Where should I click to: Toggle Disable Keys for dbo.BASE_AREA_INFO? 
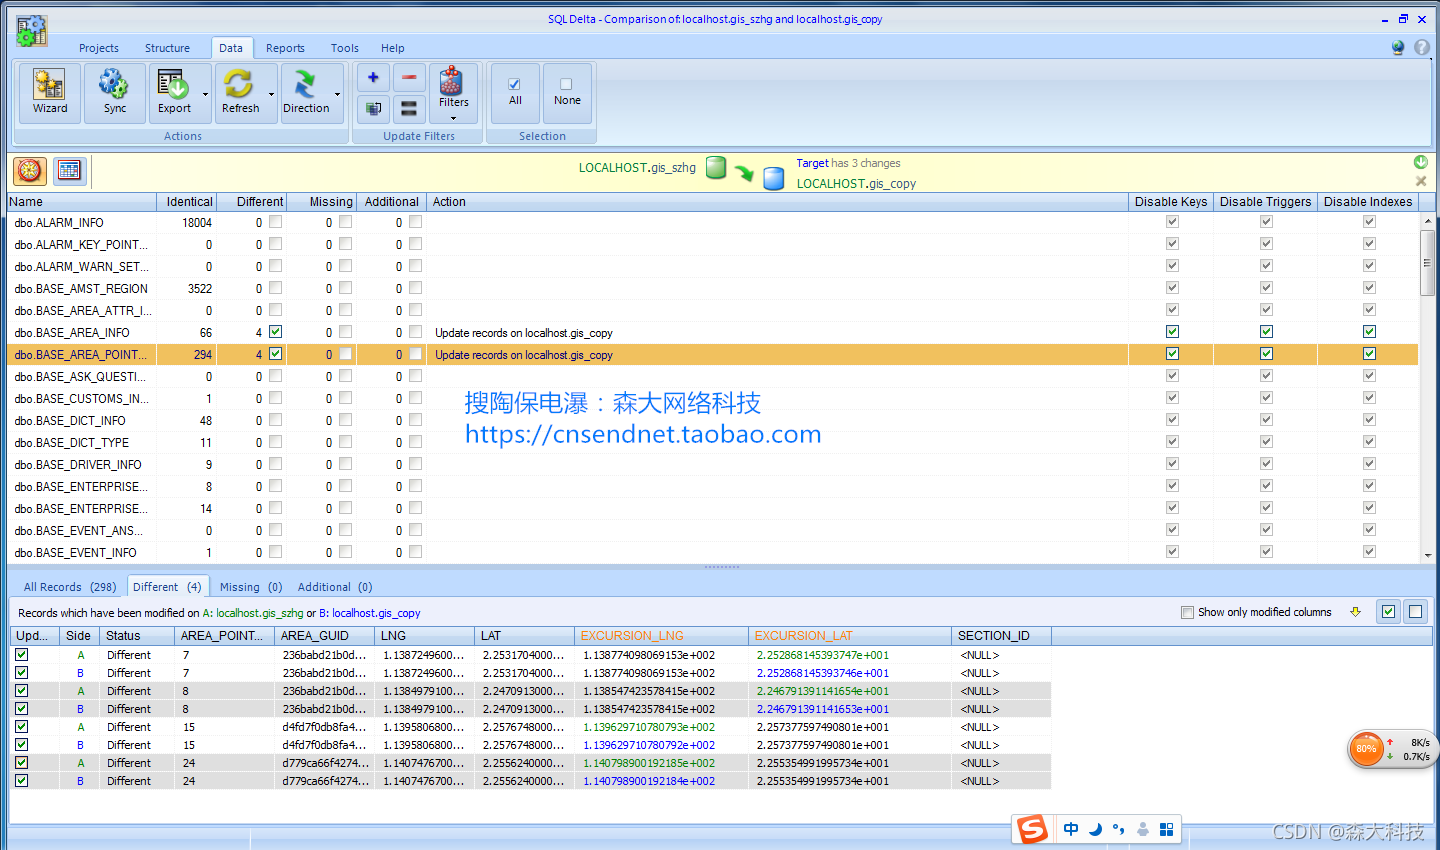[1172, 332]
